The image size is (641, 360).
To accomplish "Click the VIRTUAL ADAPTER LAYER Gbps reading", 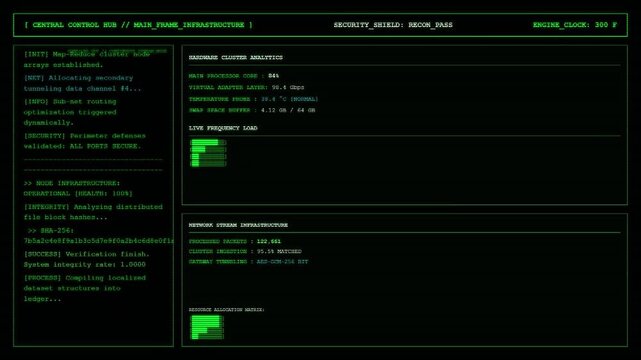I will [x=288, y=87].
